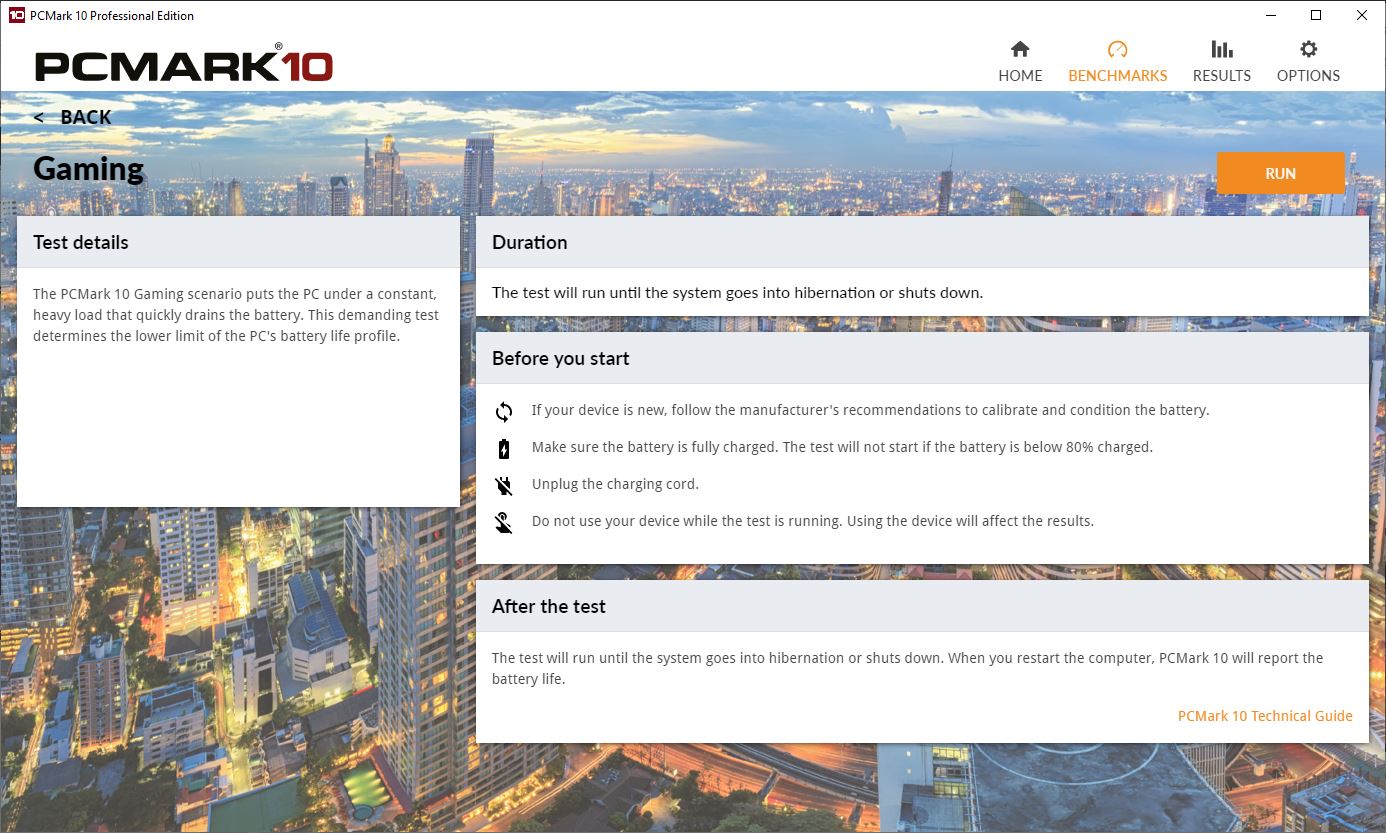Close the PCMark 10 window

(x=1362, y=15)
